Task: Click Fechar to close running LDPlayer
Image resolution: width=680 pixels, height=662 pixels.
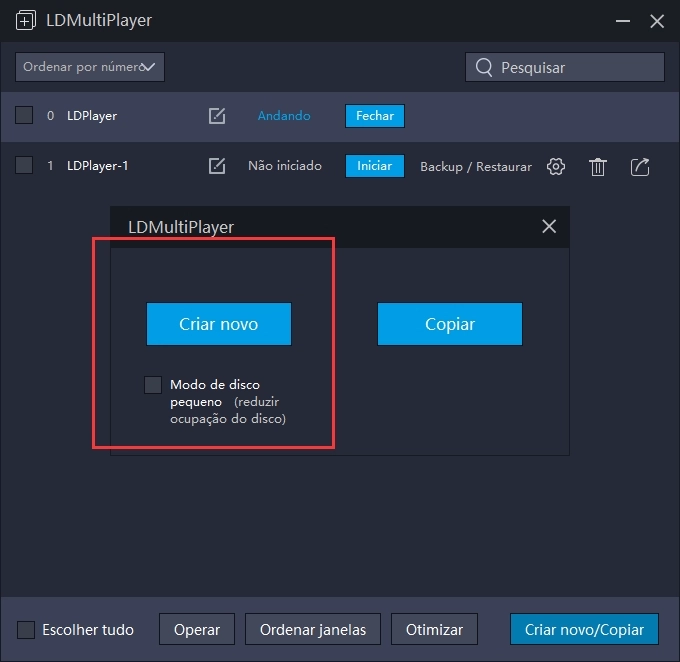Action: (x=375, y=116)
